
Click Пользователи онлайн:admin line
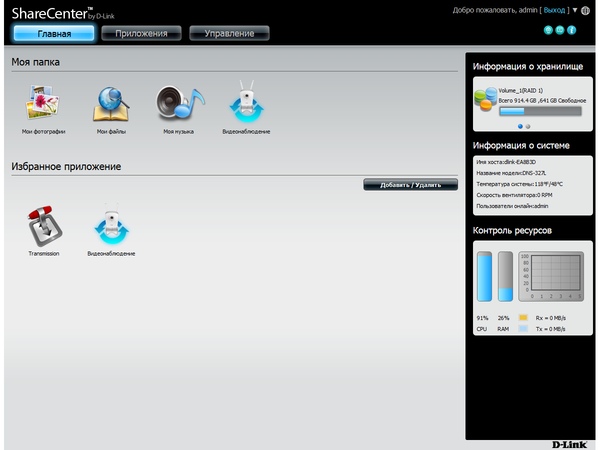512,206
